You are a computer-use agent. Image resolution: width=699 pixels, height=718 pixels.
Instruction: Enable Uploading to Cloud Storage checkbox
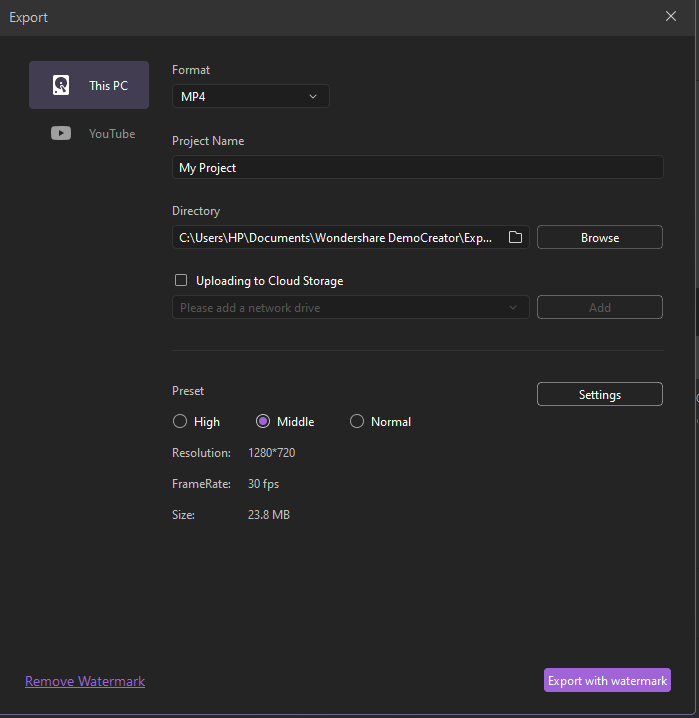(x=181, y=281)
